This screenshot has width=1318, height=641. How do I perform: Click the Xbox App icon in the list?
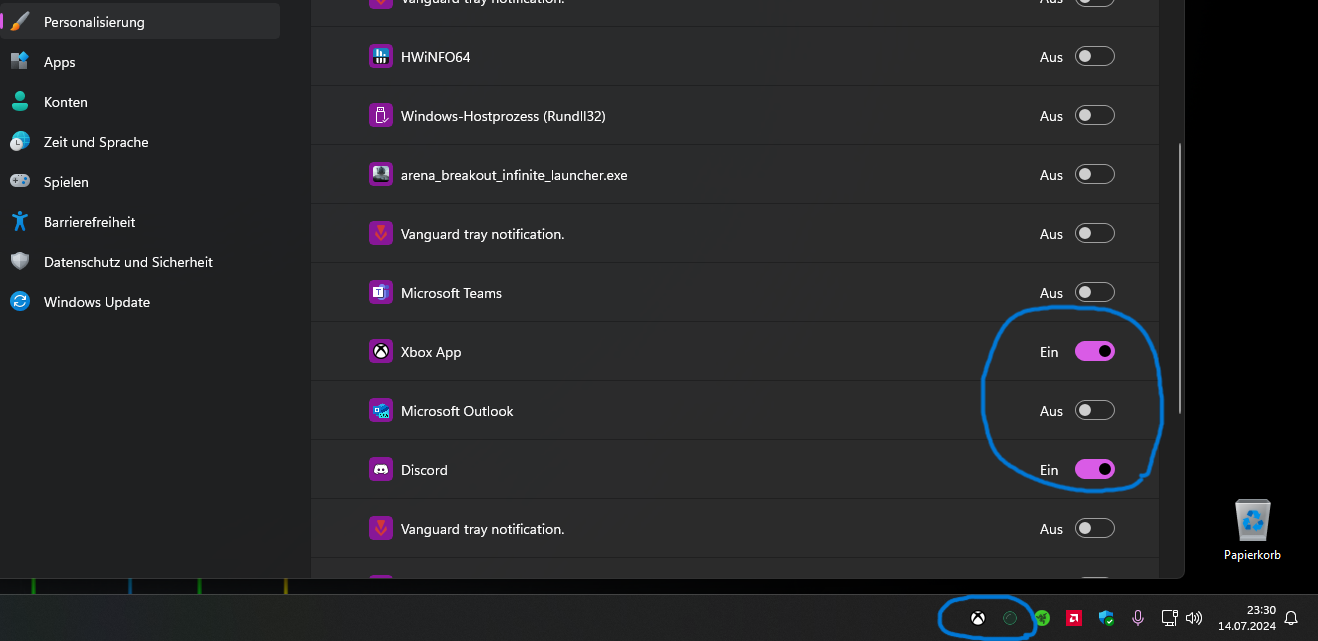(x=381, y=351)
